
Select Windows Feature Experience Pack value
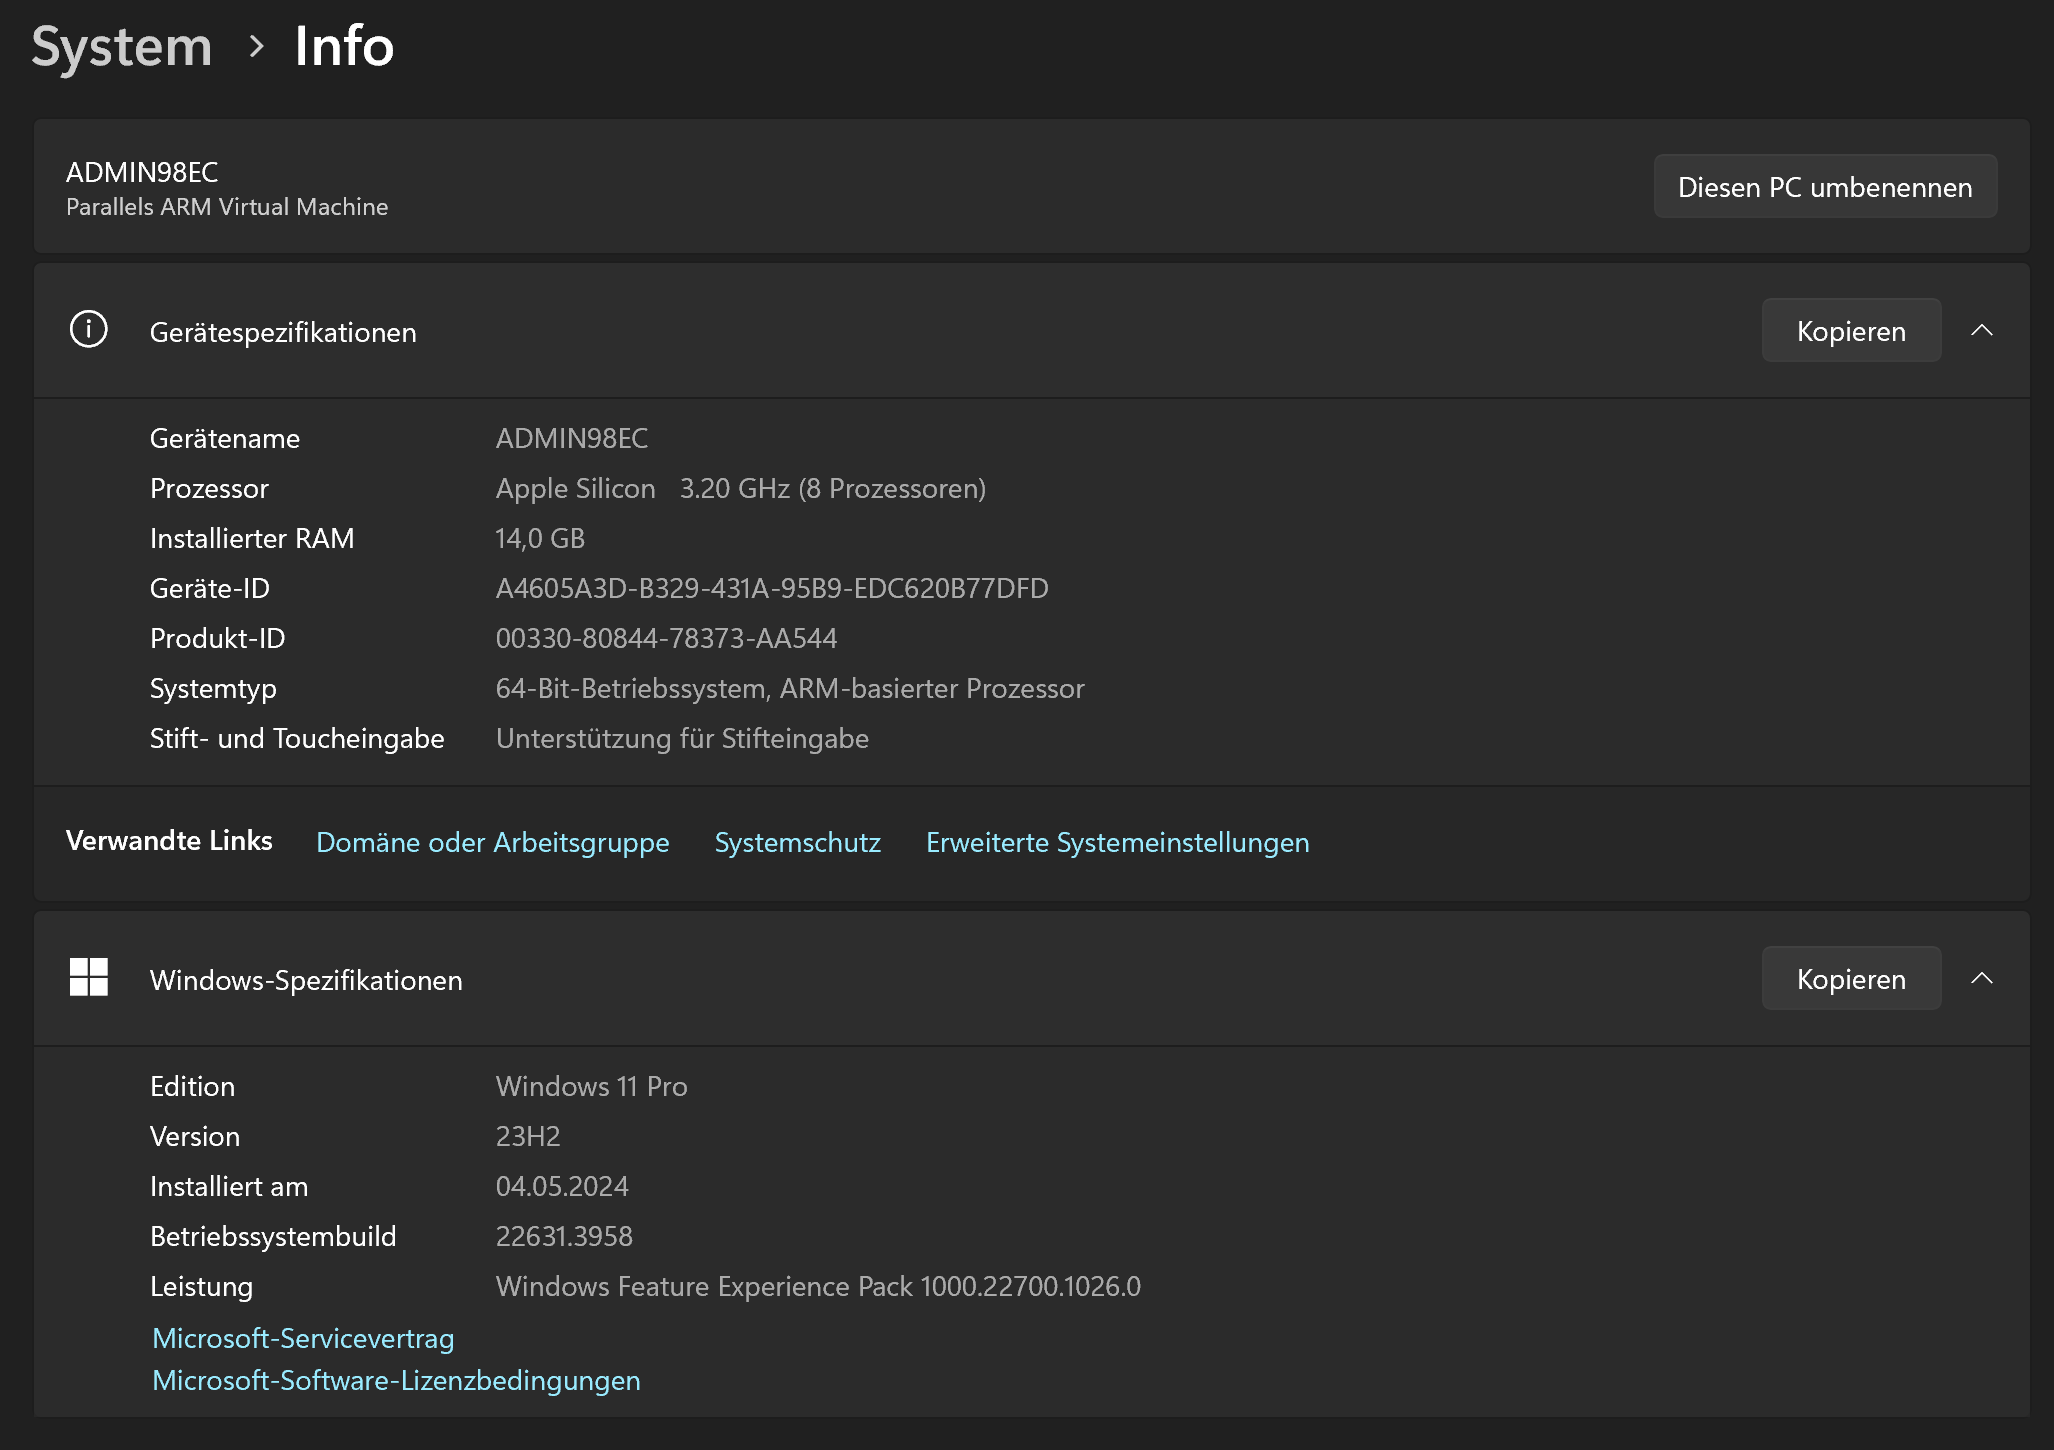point(818,1286)
